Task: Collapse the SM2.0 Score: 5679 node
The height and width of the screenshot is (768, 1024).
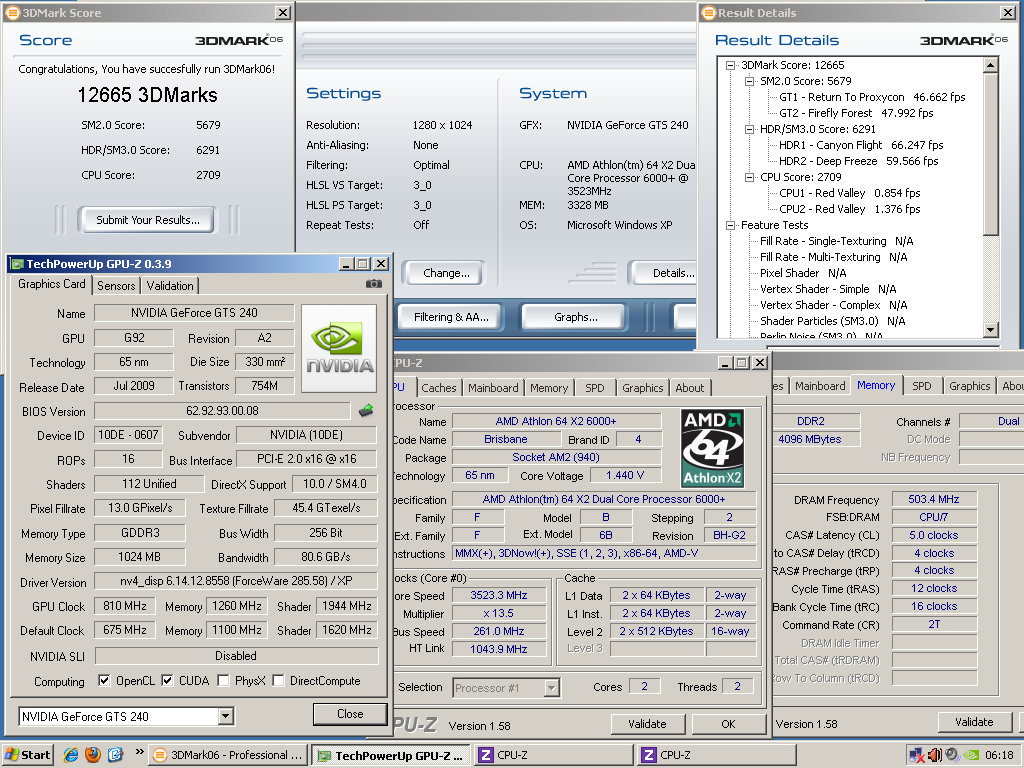Action: (x=750, y=81)
